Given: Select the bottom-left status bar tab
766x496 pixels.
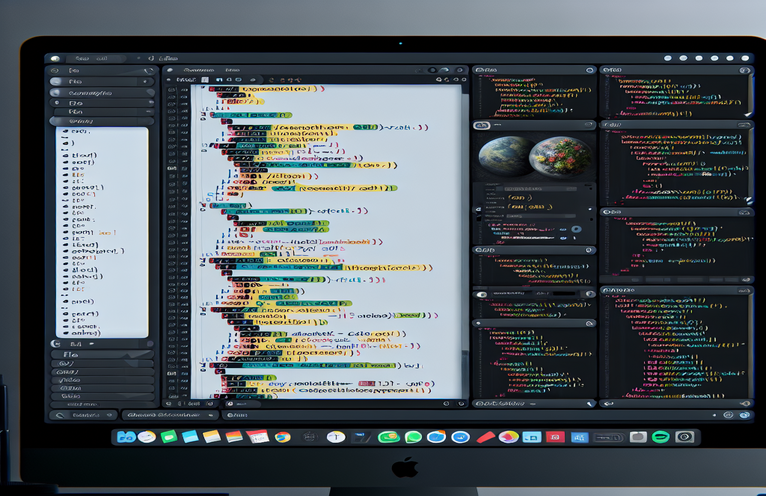Looking at the screenshot, I should [84, 414].
